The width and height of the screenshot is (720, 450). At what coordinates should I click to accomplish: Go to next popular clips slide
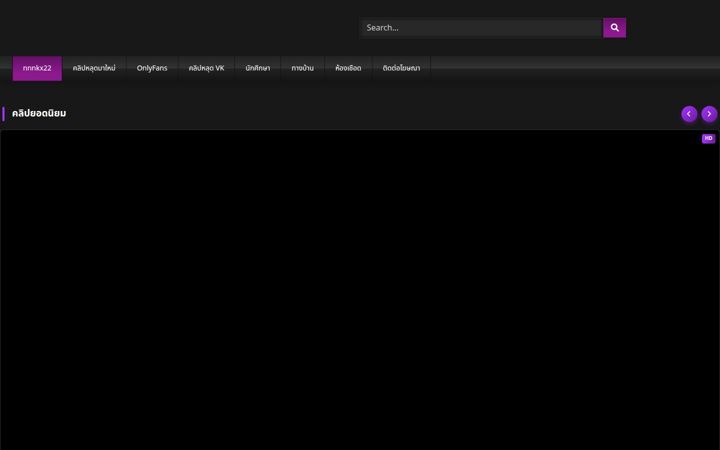(x=709, y=114)
